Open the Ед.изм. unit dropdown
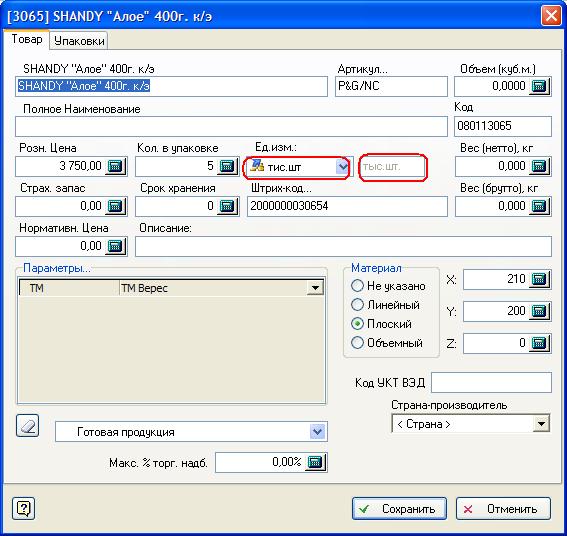The height and width of the screenshot is (536, 567). coord(342,167)
